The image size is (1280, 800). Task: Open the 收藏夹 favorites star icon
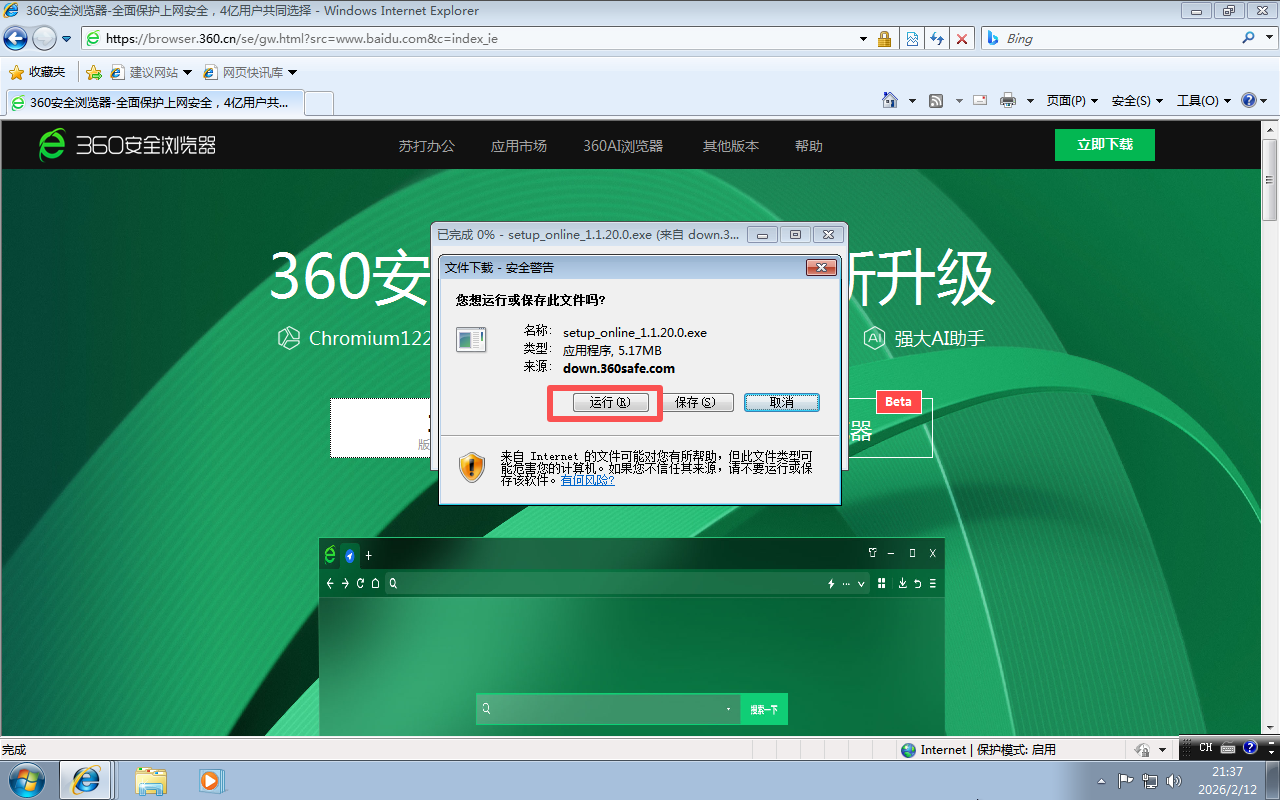pos(18,72)
